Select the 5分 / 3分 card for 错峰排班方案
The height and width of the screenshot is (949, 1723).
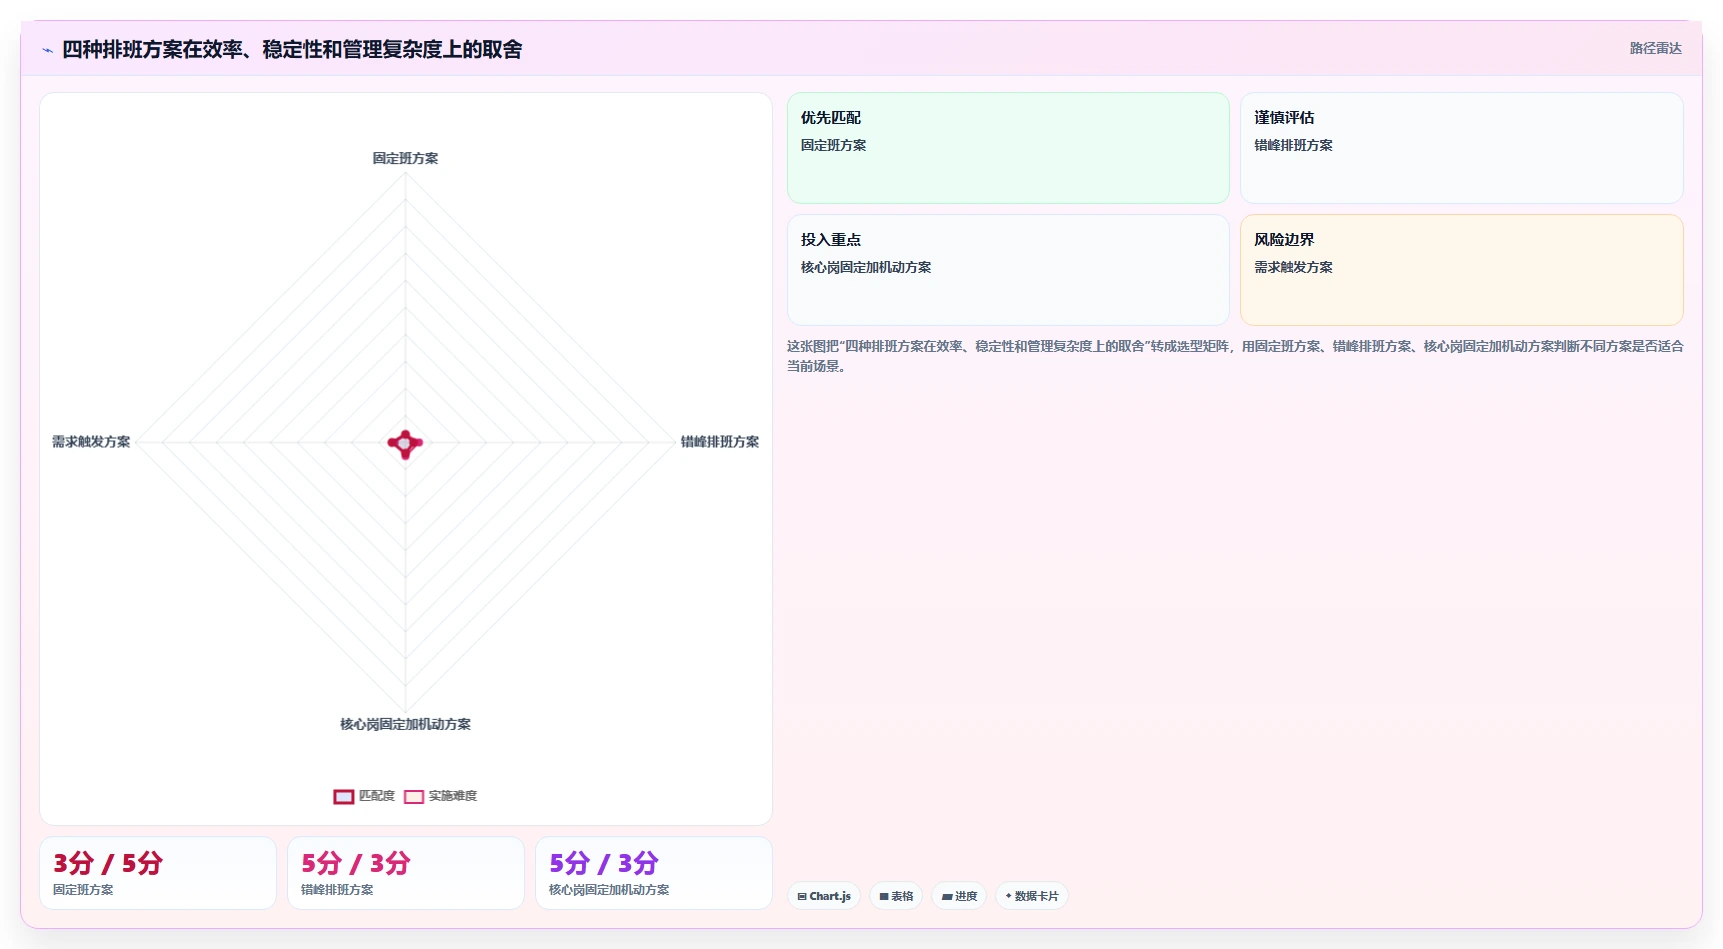[x=406, y=873]
